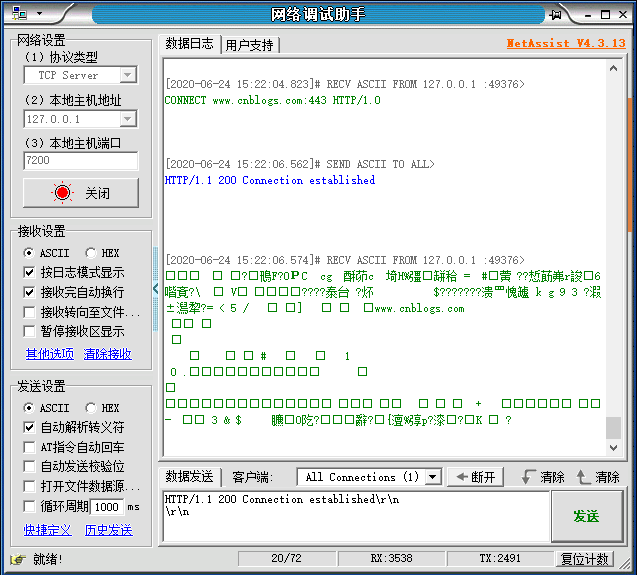Click the 清除接收 link
This screenshot has width=637, height=575.
108,354
